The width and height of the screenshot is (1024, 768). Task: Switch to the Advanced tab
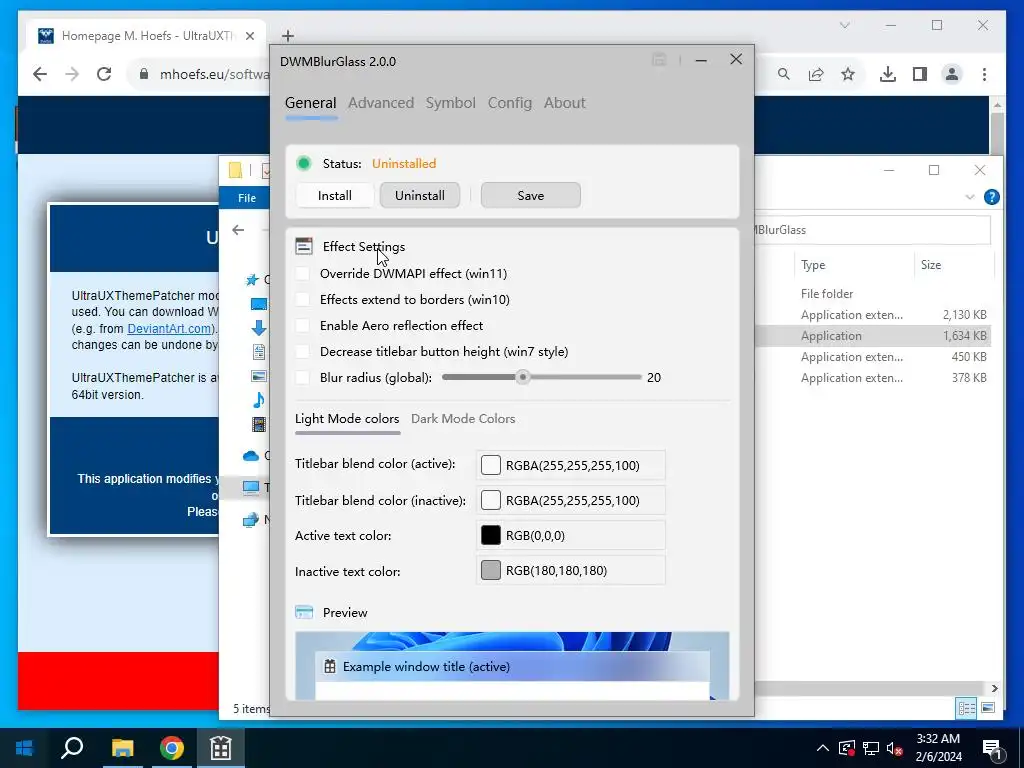click(381, 103)
